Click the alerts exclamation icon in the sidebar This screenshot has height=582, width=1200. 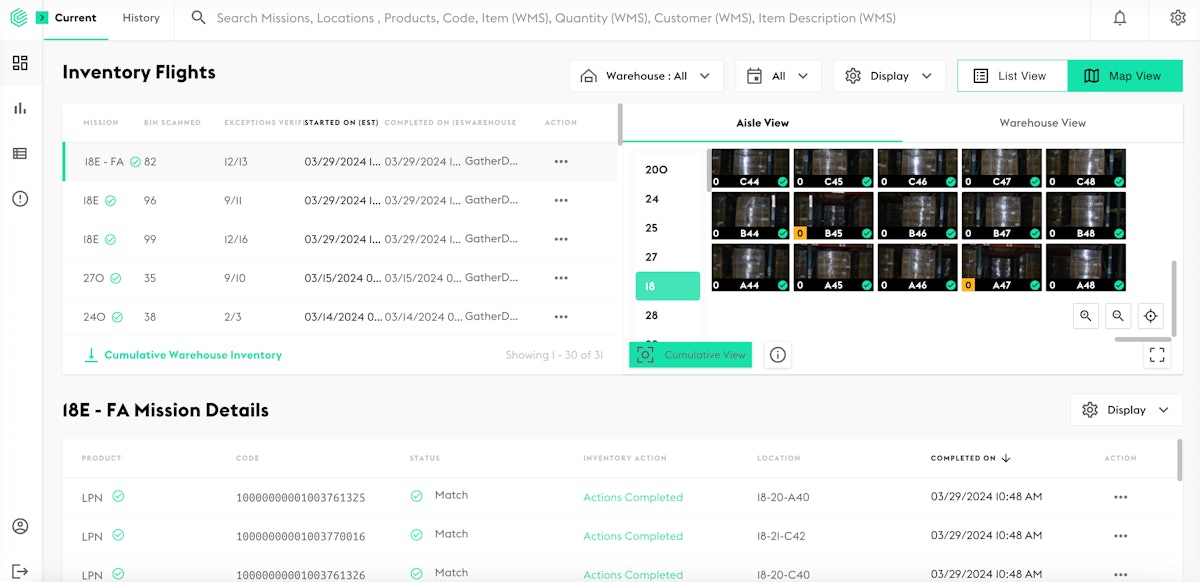click(20, 198)
